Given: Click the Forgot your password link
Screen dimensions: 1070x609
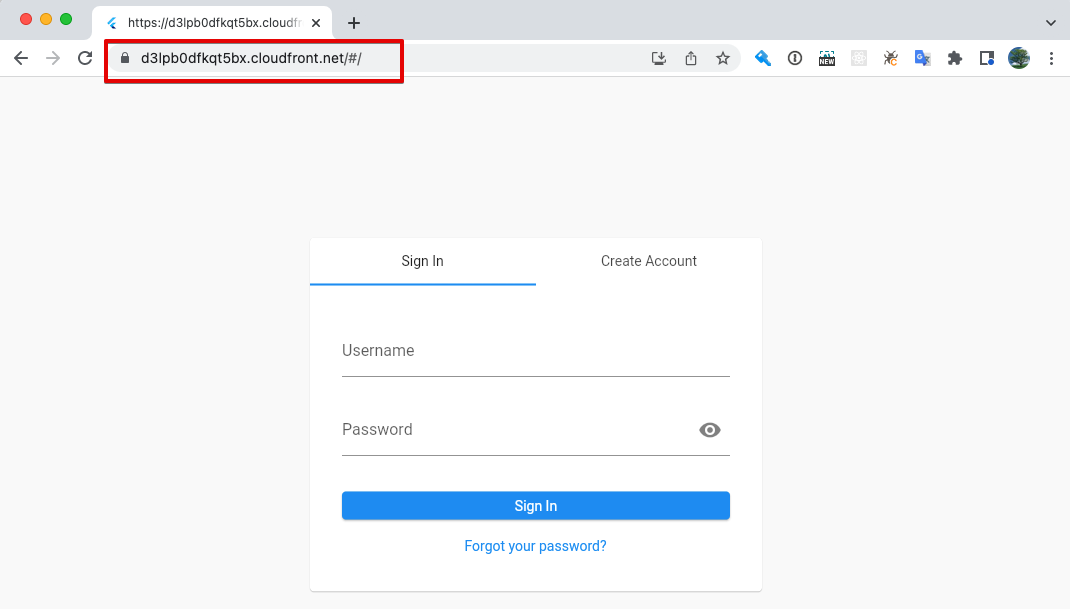Looking at the screenshot, I should [535, 545].
